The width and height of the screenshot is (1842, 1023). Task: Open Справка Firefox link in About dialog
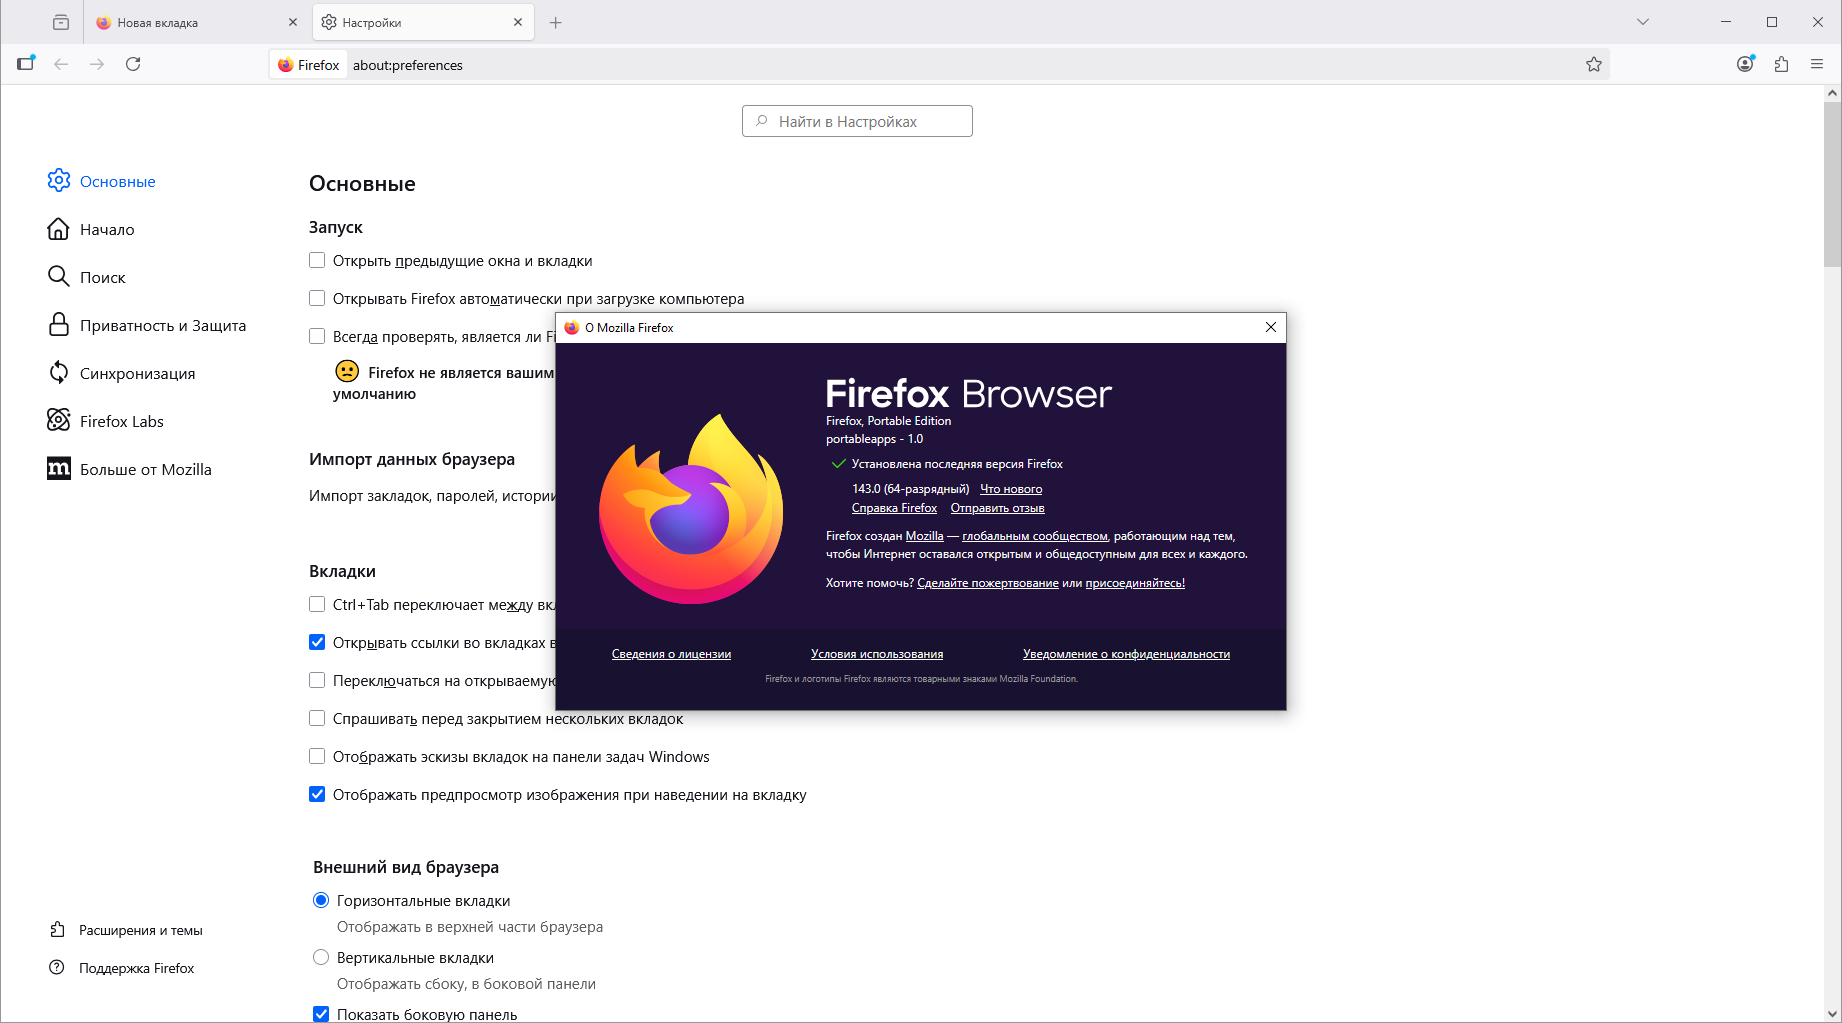(894, 508)
